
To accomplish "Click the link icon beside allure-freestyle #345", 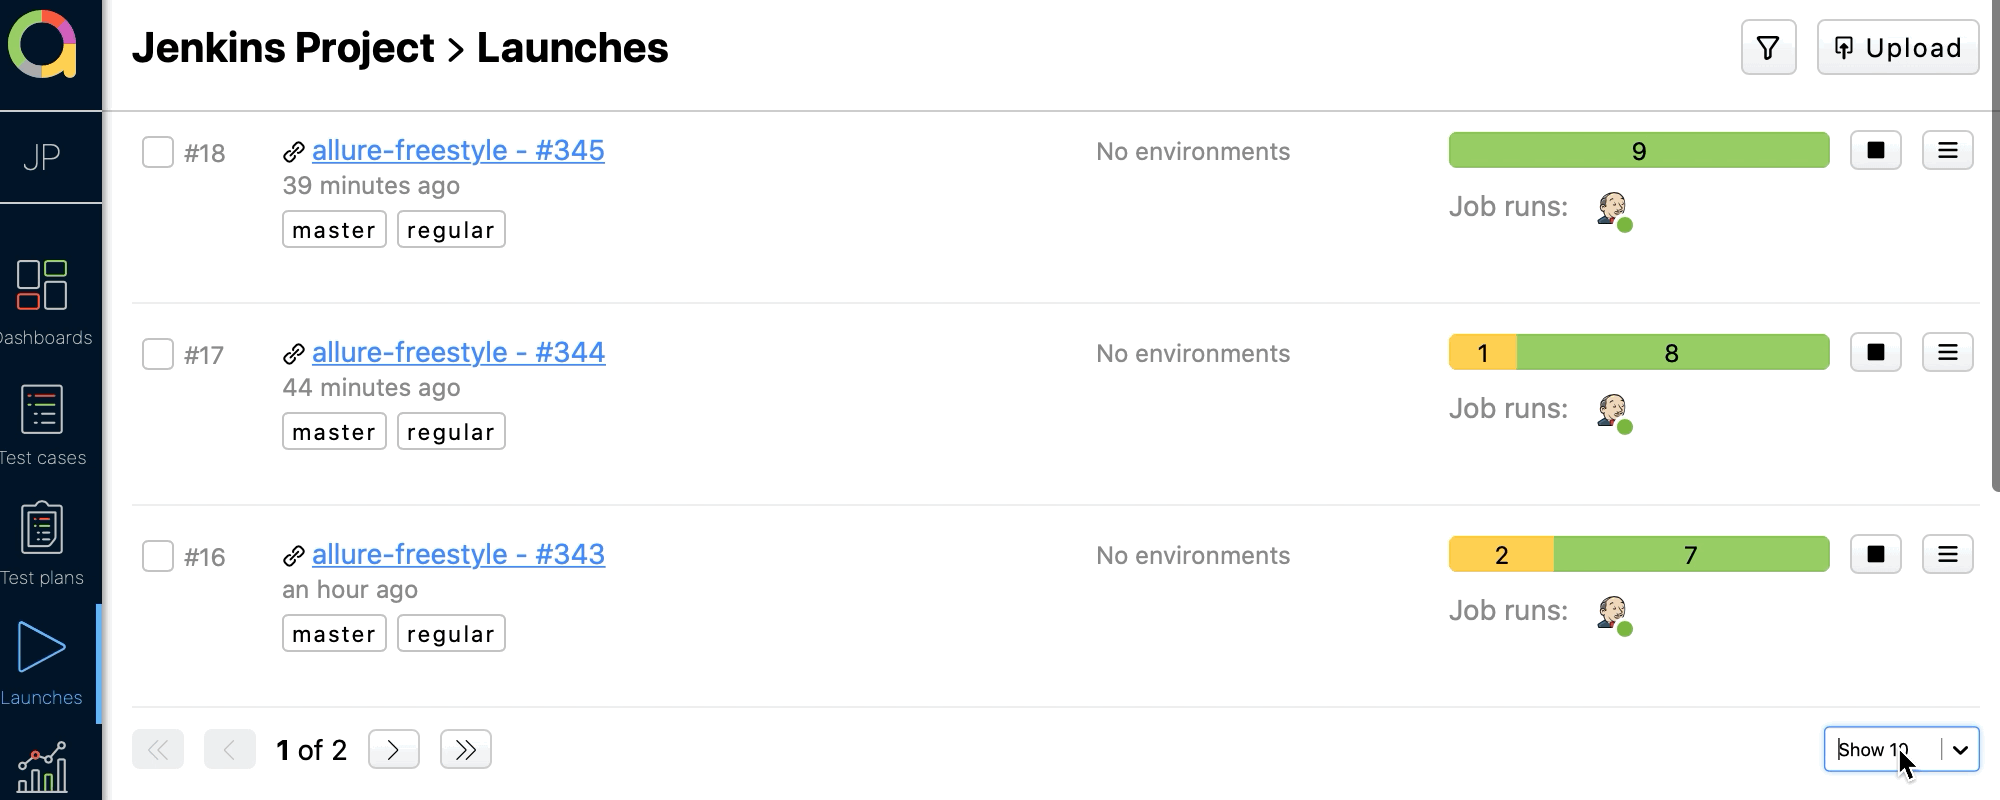I will pos(294,151).
